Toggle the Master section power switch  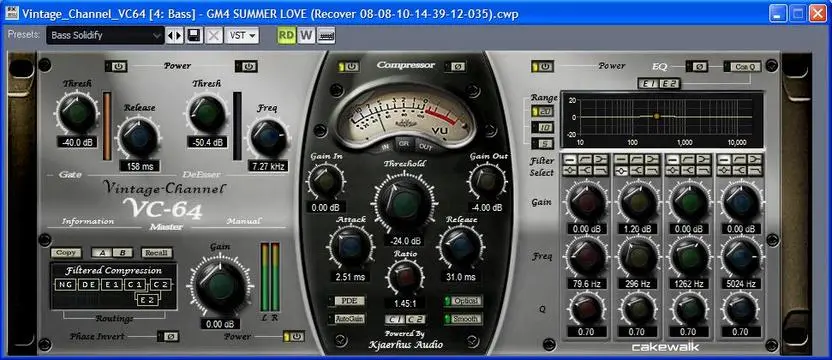point(294,337)
